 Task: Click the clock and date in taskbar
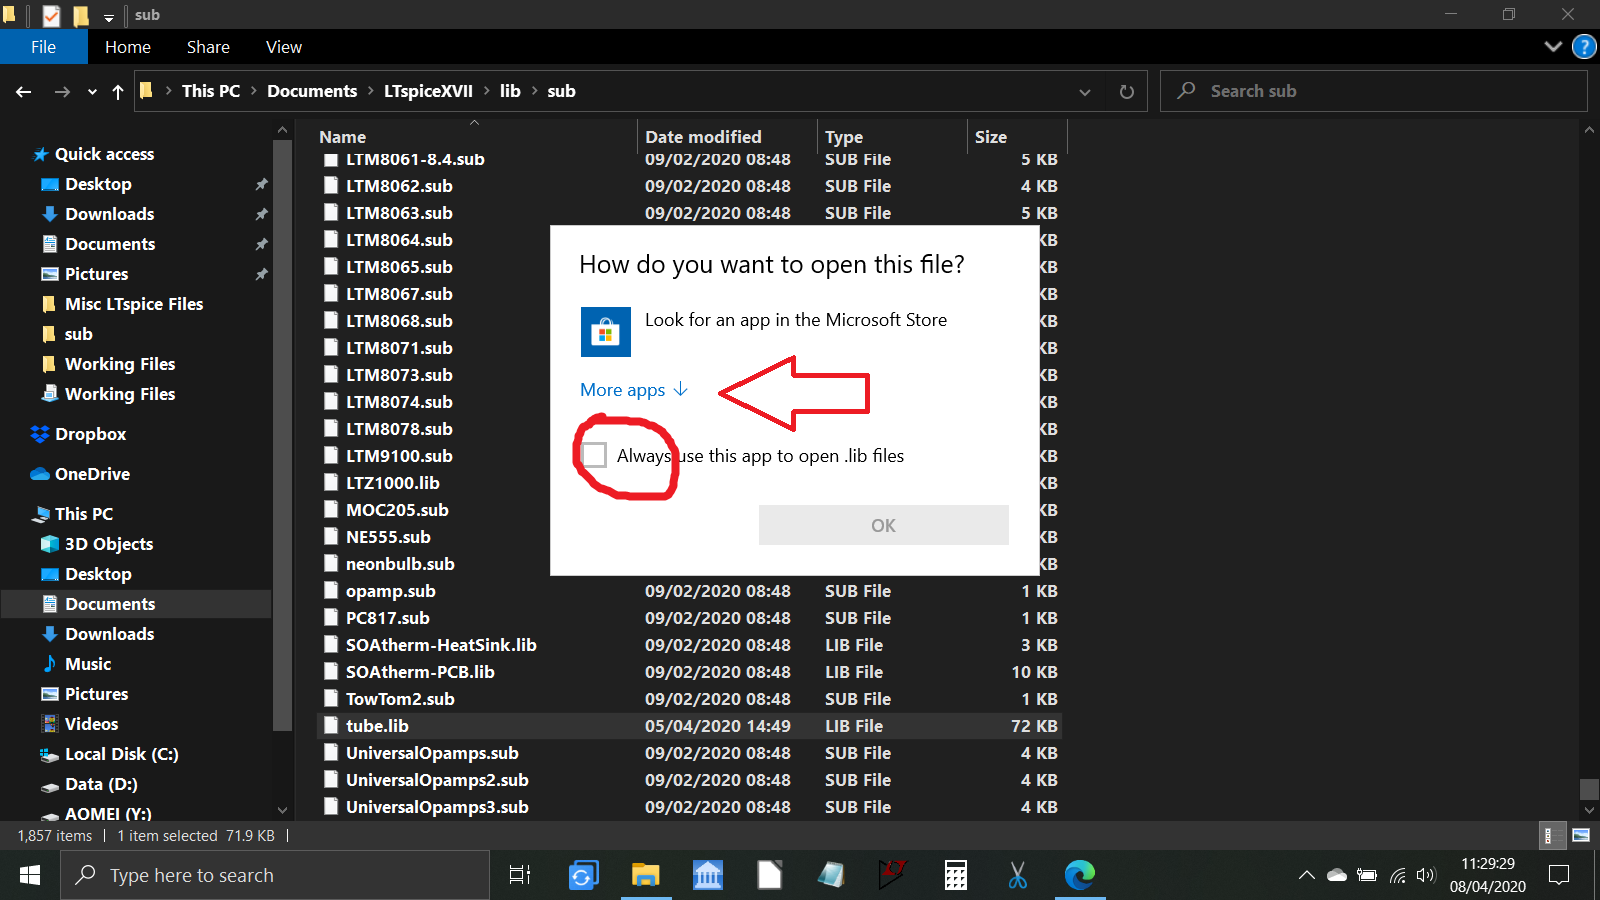[1488, 875]
